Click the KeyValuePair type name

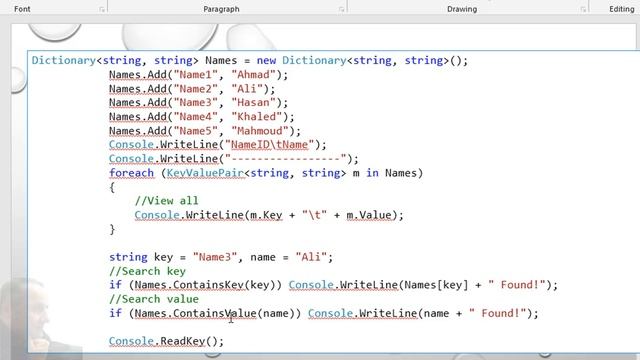(205, 173)
